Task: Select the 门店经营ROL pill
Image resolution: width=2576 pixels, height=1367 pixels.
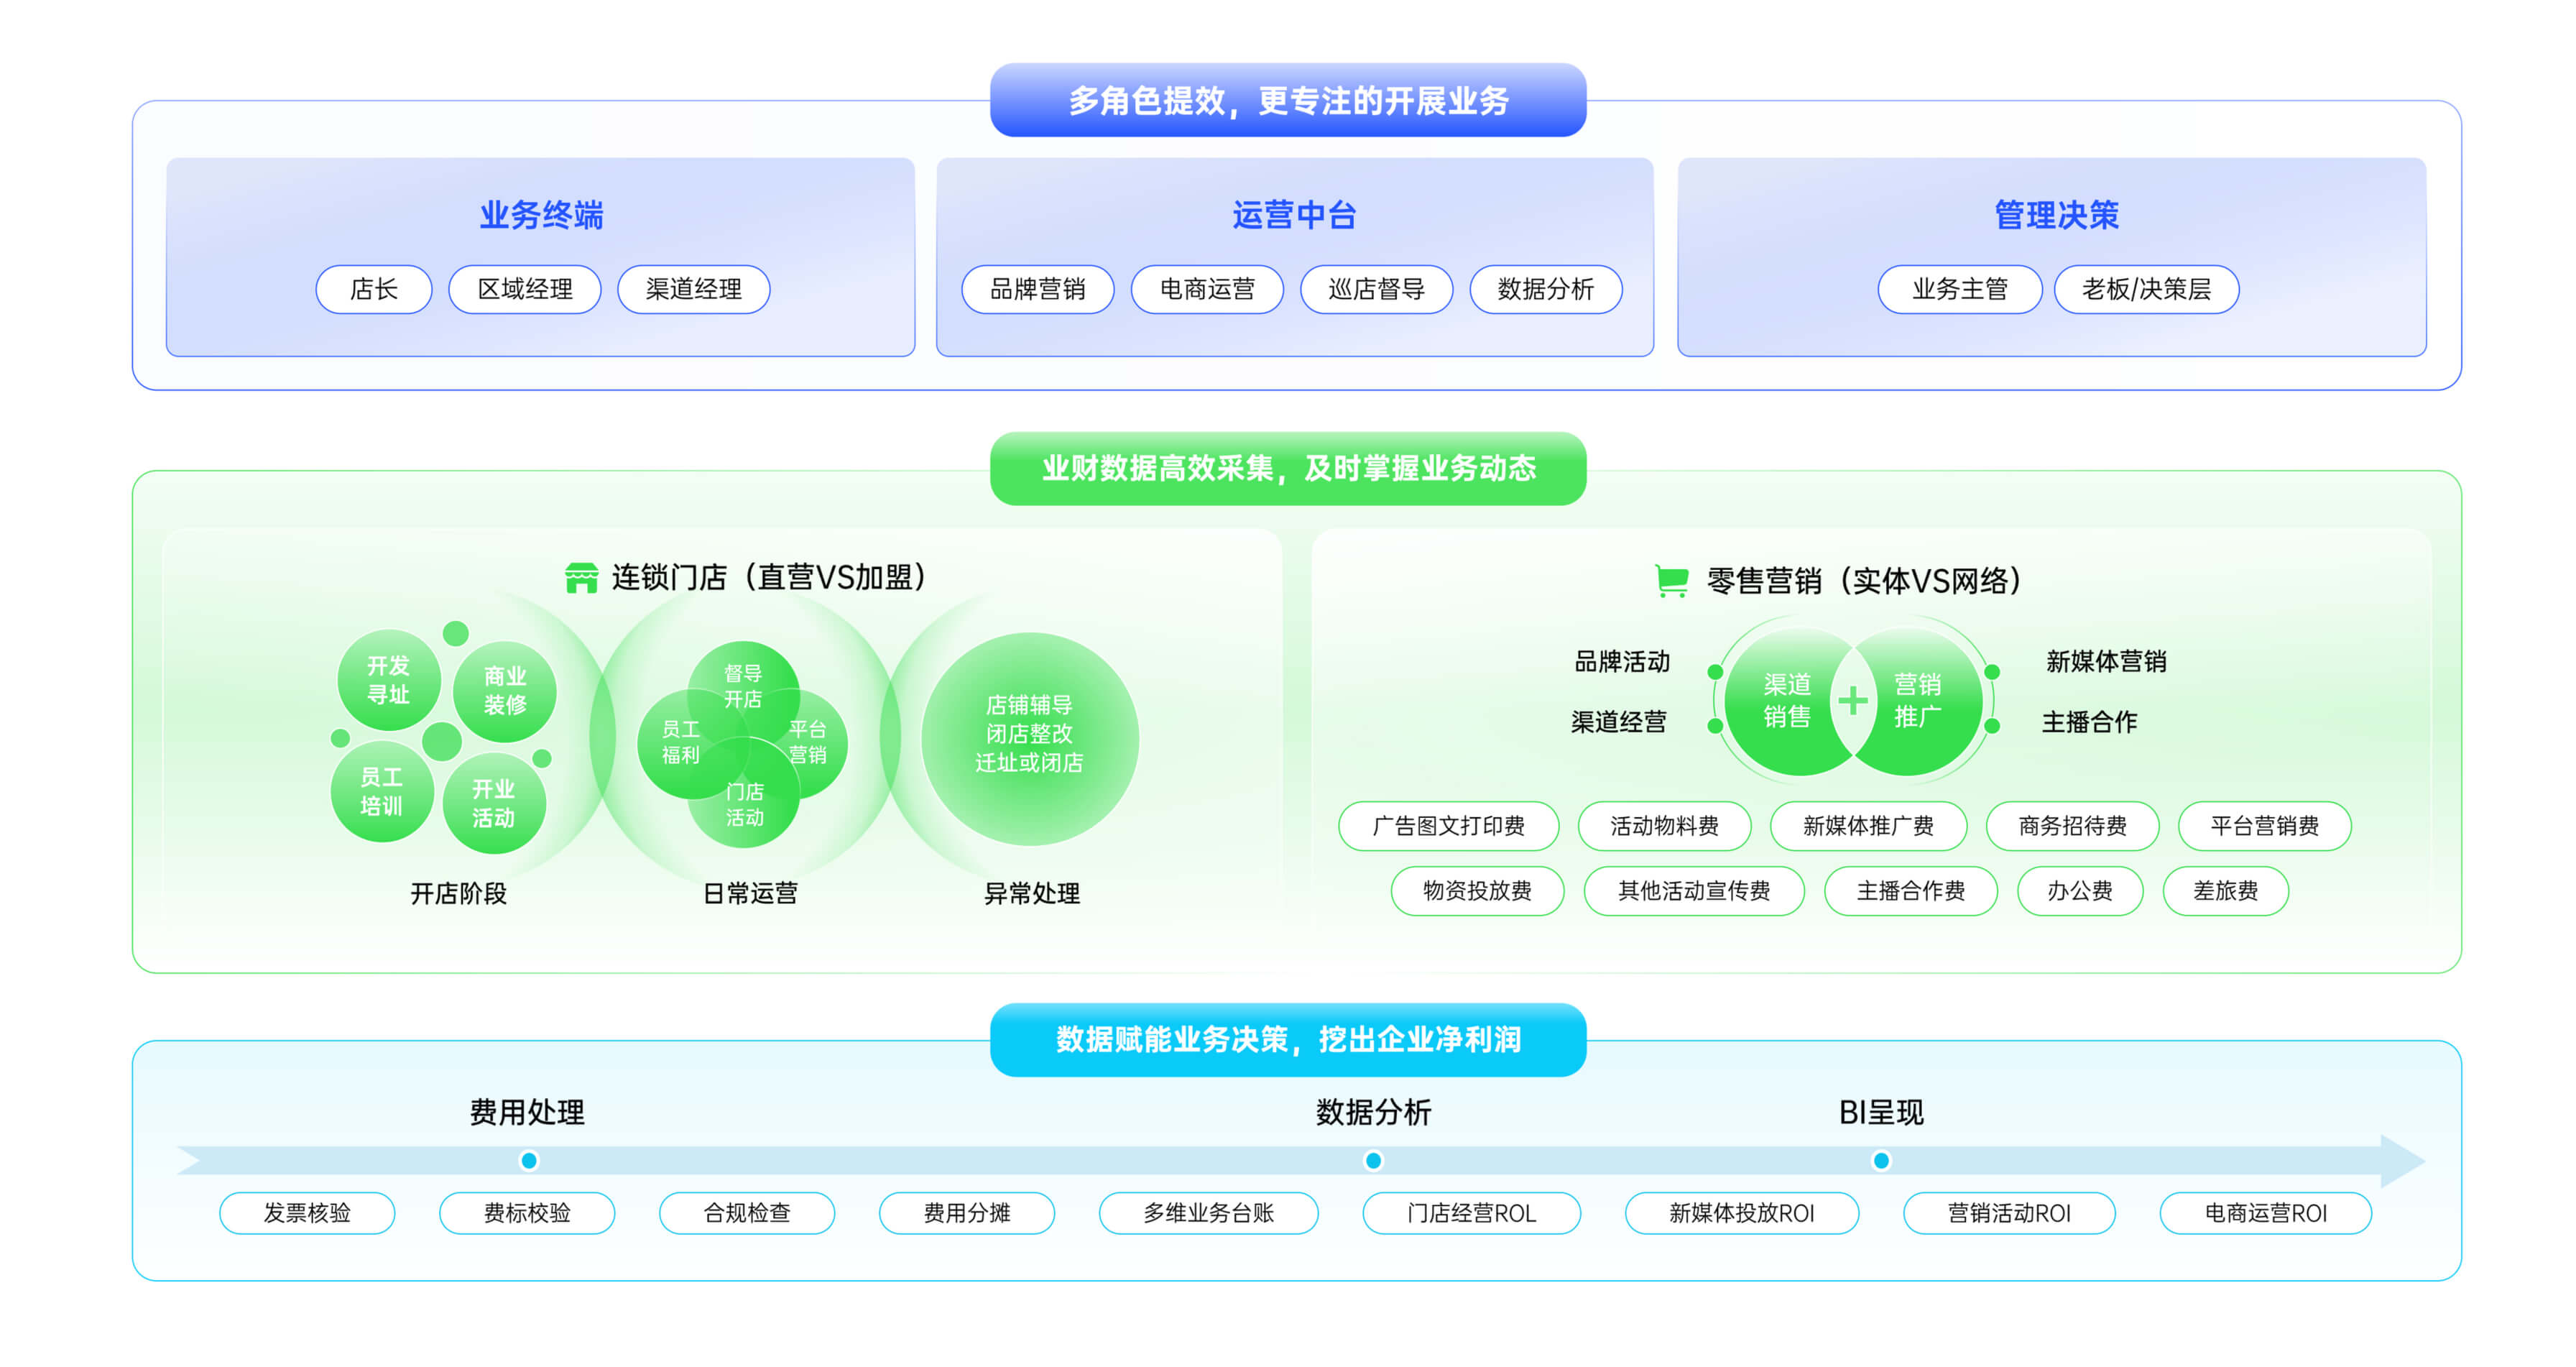Action: (1471, 1213)
